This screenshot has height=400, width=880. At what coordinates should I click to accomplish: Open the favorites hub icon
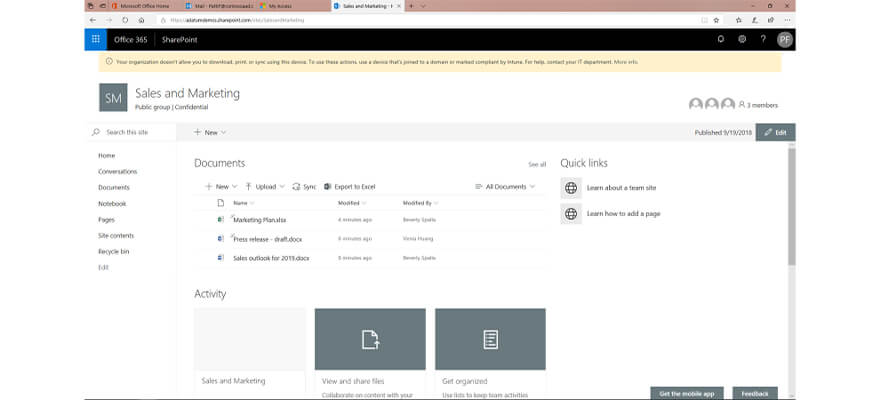[x=739, y=20]
